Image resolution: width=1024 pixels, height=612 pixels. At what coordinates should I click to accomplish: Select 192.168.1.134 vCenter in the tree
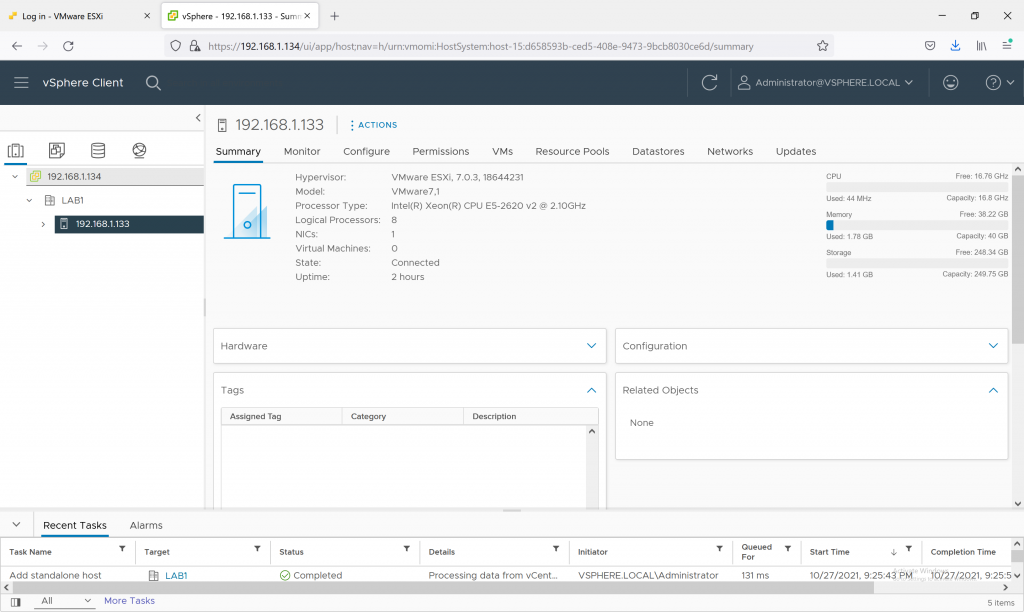pyautogui.click(x=74, y=176)
